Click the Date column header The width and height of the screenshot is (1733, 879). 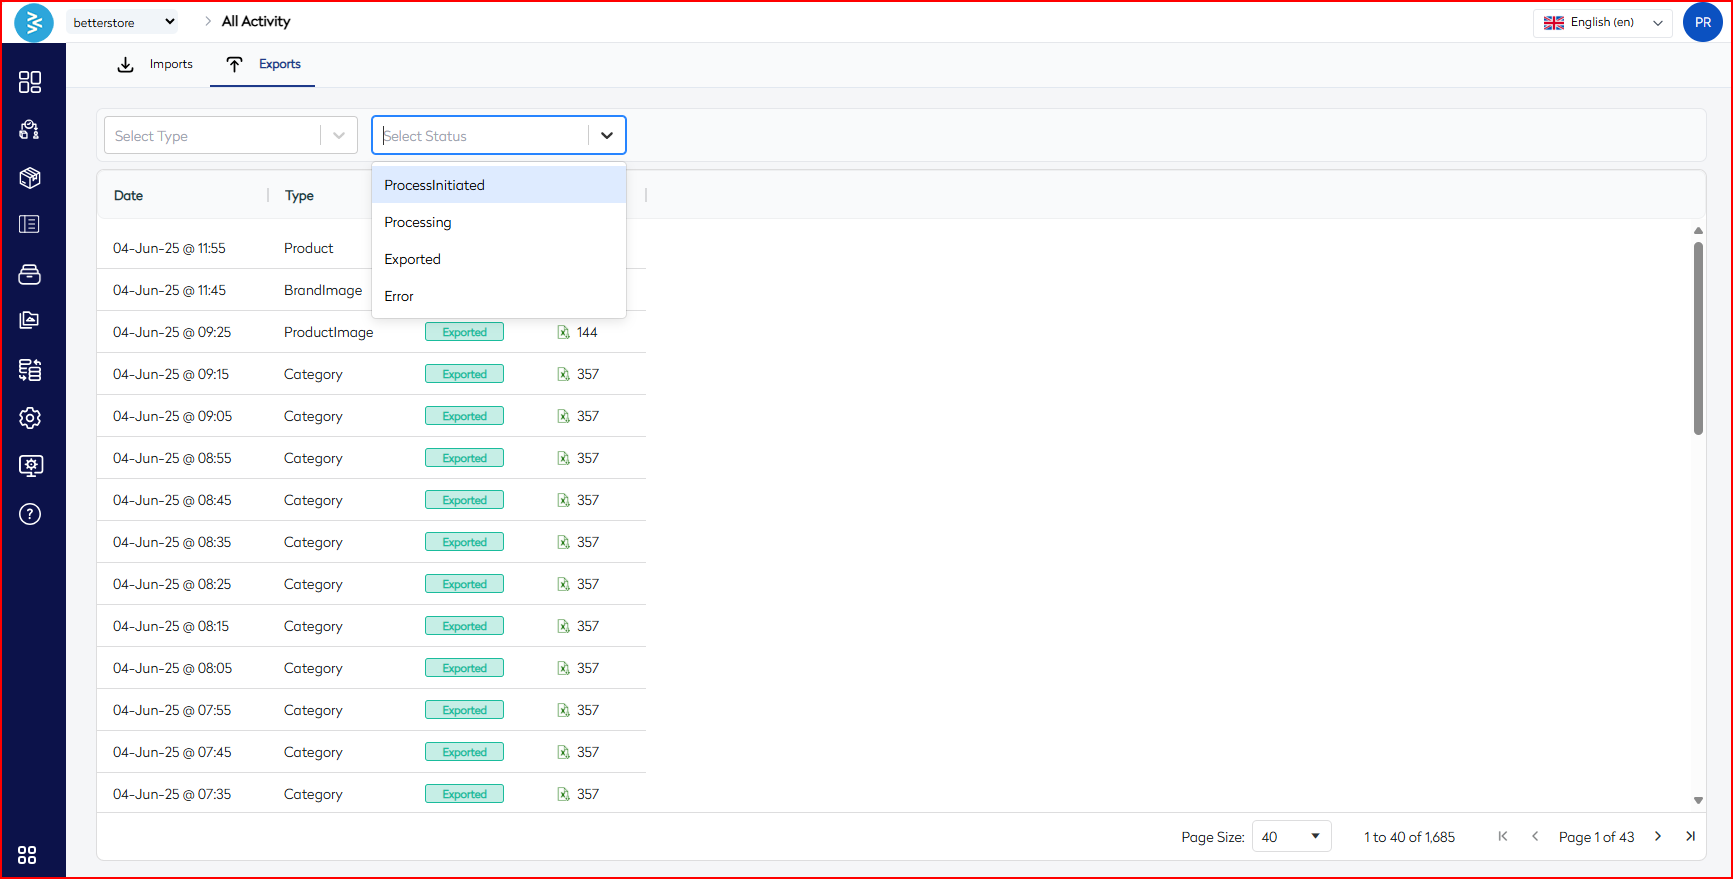[129, 195]
